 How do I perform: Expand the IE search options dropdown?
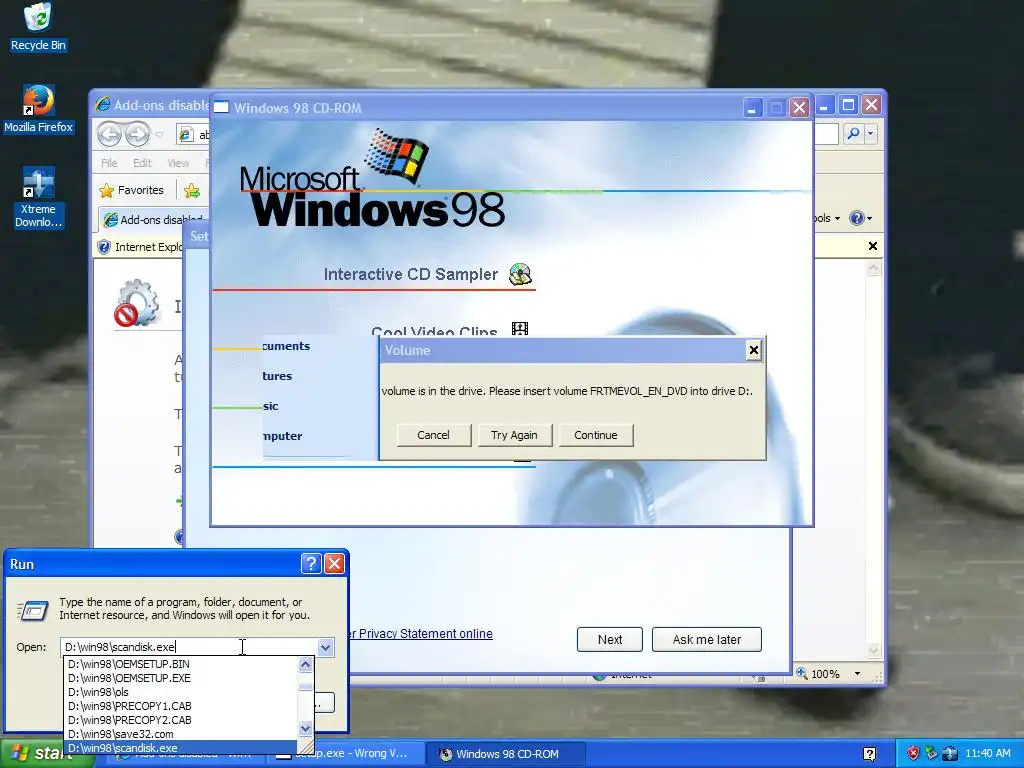871,134
